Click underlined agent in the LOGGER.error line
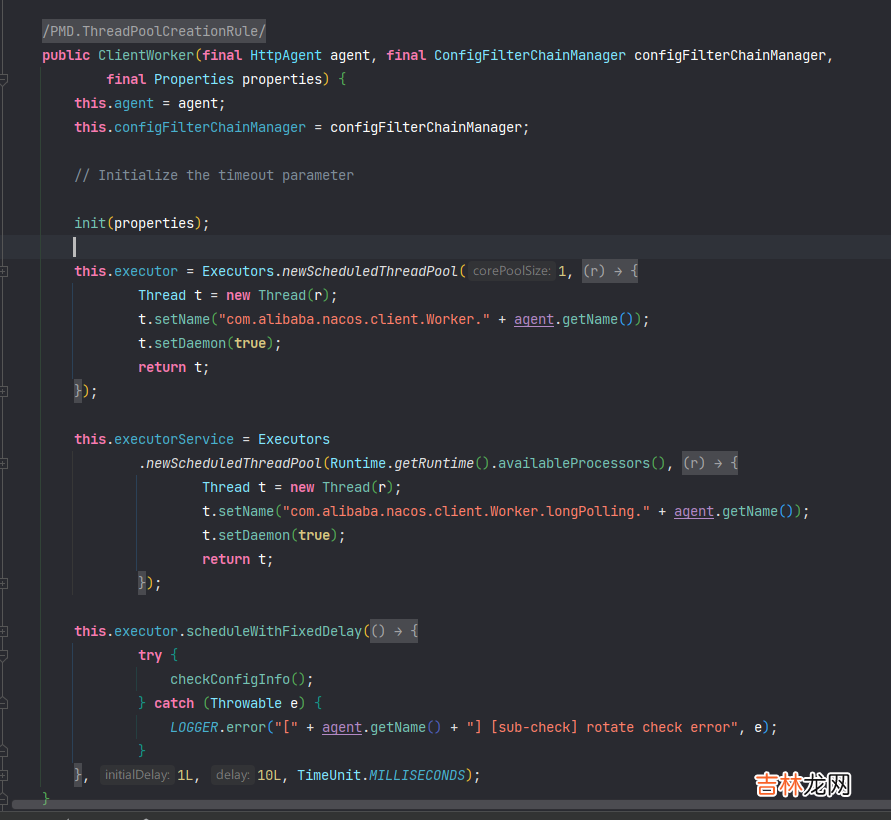The height and width of the screenshot is (820, 891). (x=342, y=727)
